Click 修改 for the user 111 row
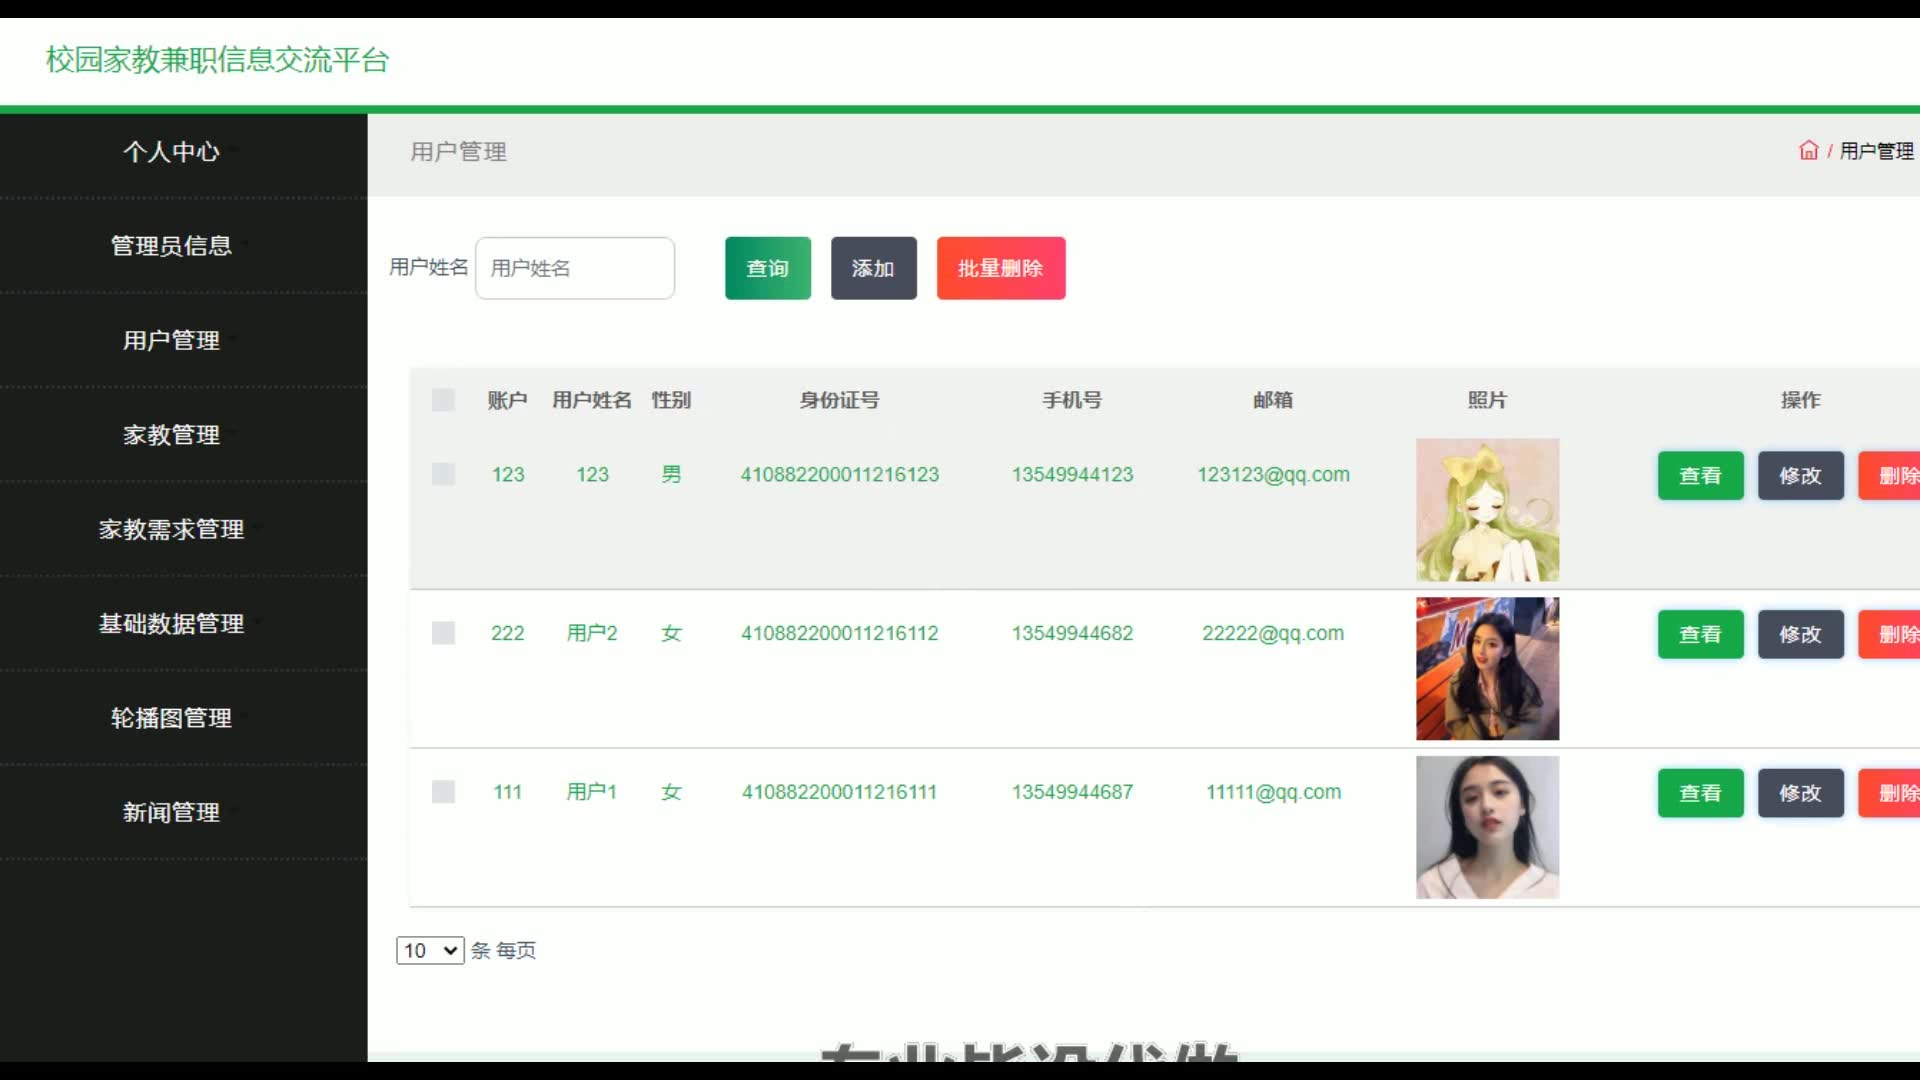 pyautogui.click(x=1800, y=793)
